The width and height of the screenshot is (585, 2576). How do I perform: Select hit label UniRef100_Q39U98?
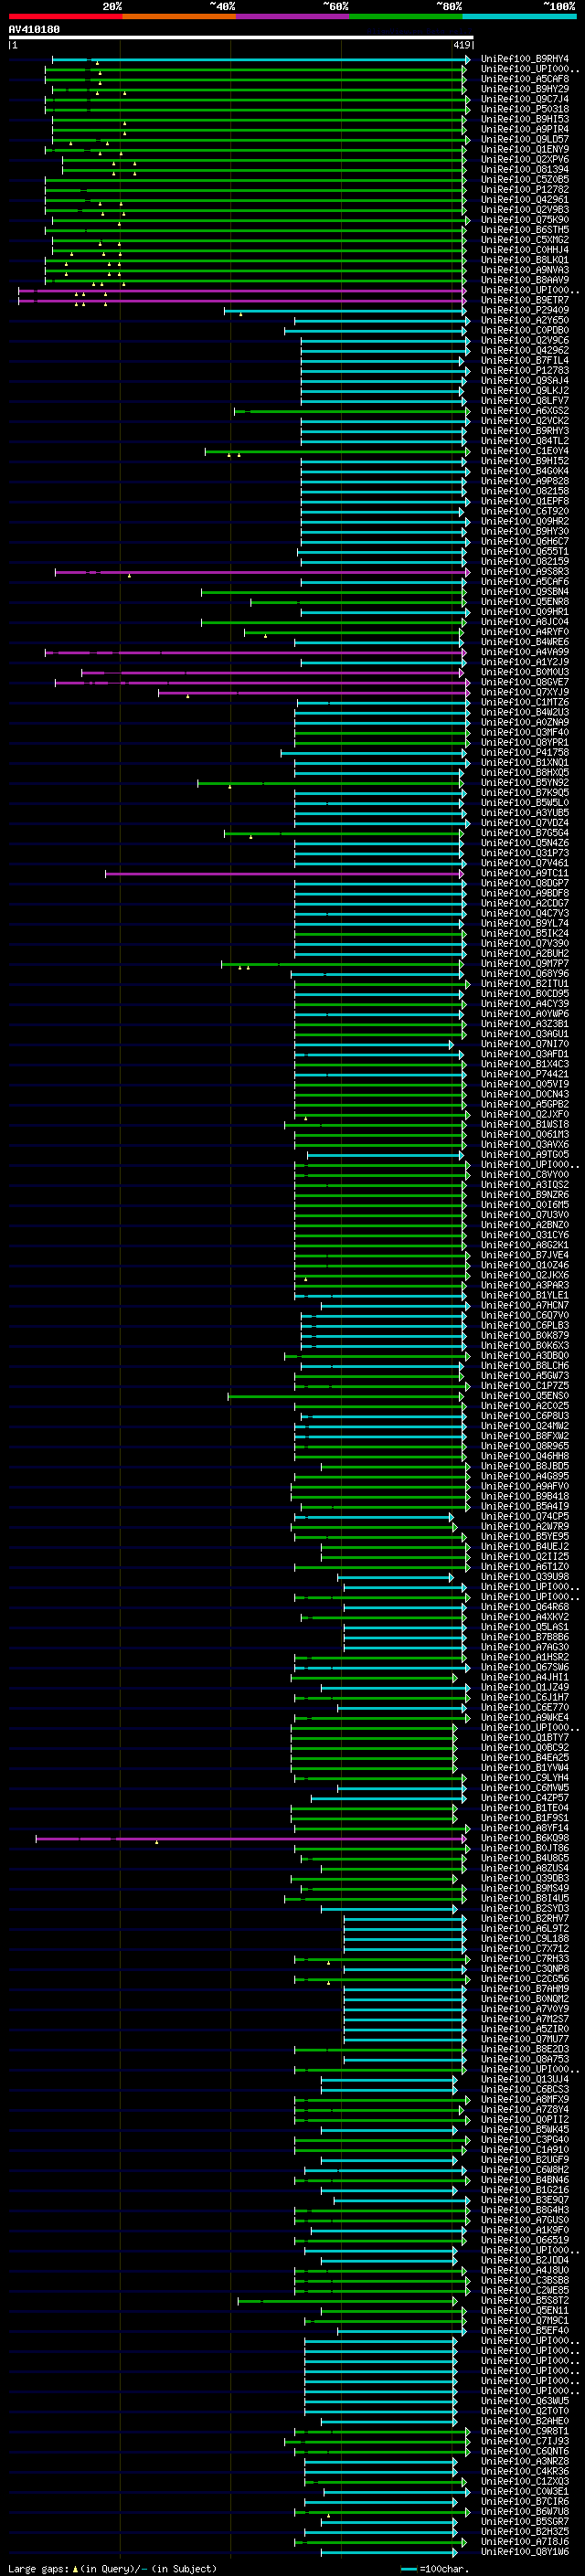[x=525, y=1577]
